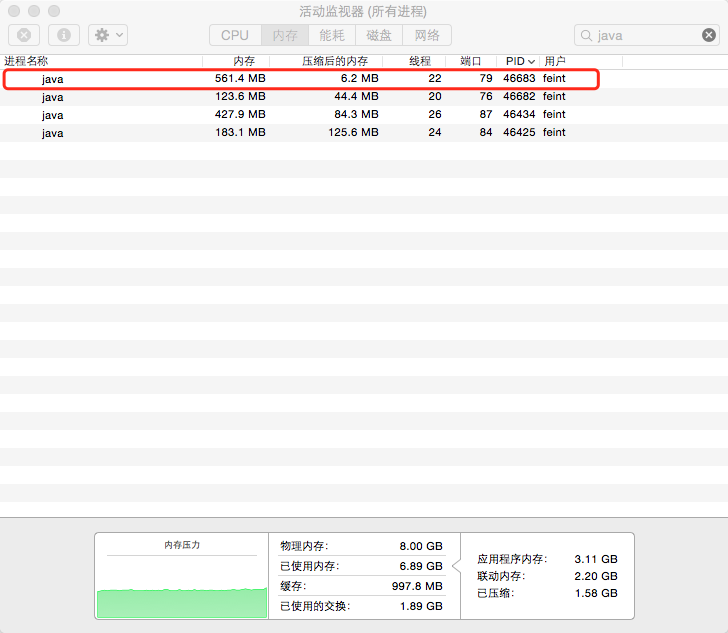Click the 已压缩 1.58 GB entry
Image resolution: width=728 pixels, height=633 pixels.
547,594
